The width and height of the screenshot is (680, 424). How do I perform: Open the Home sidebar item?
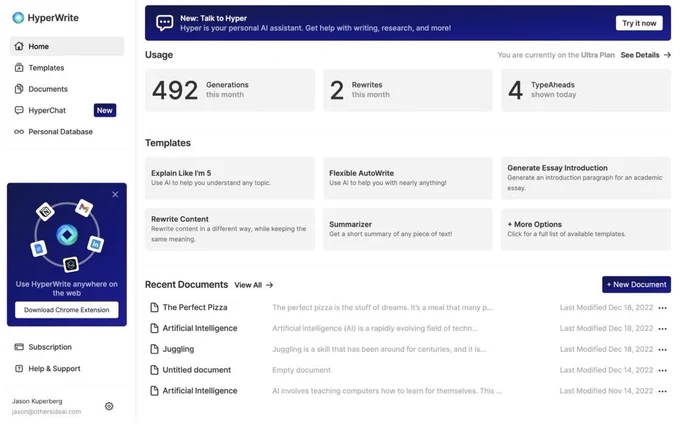click(x=67, y=46)
